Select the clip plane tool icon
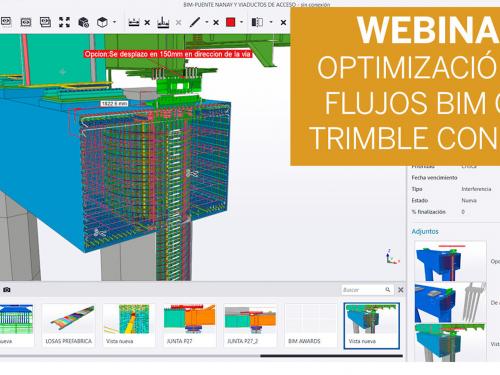 (x=163, y=23)
